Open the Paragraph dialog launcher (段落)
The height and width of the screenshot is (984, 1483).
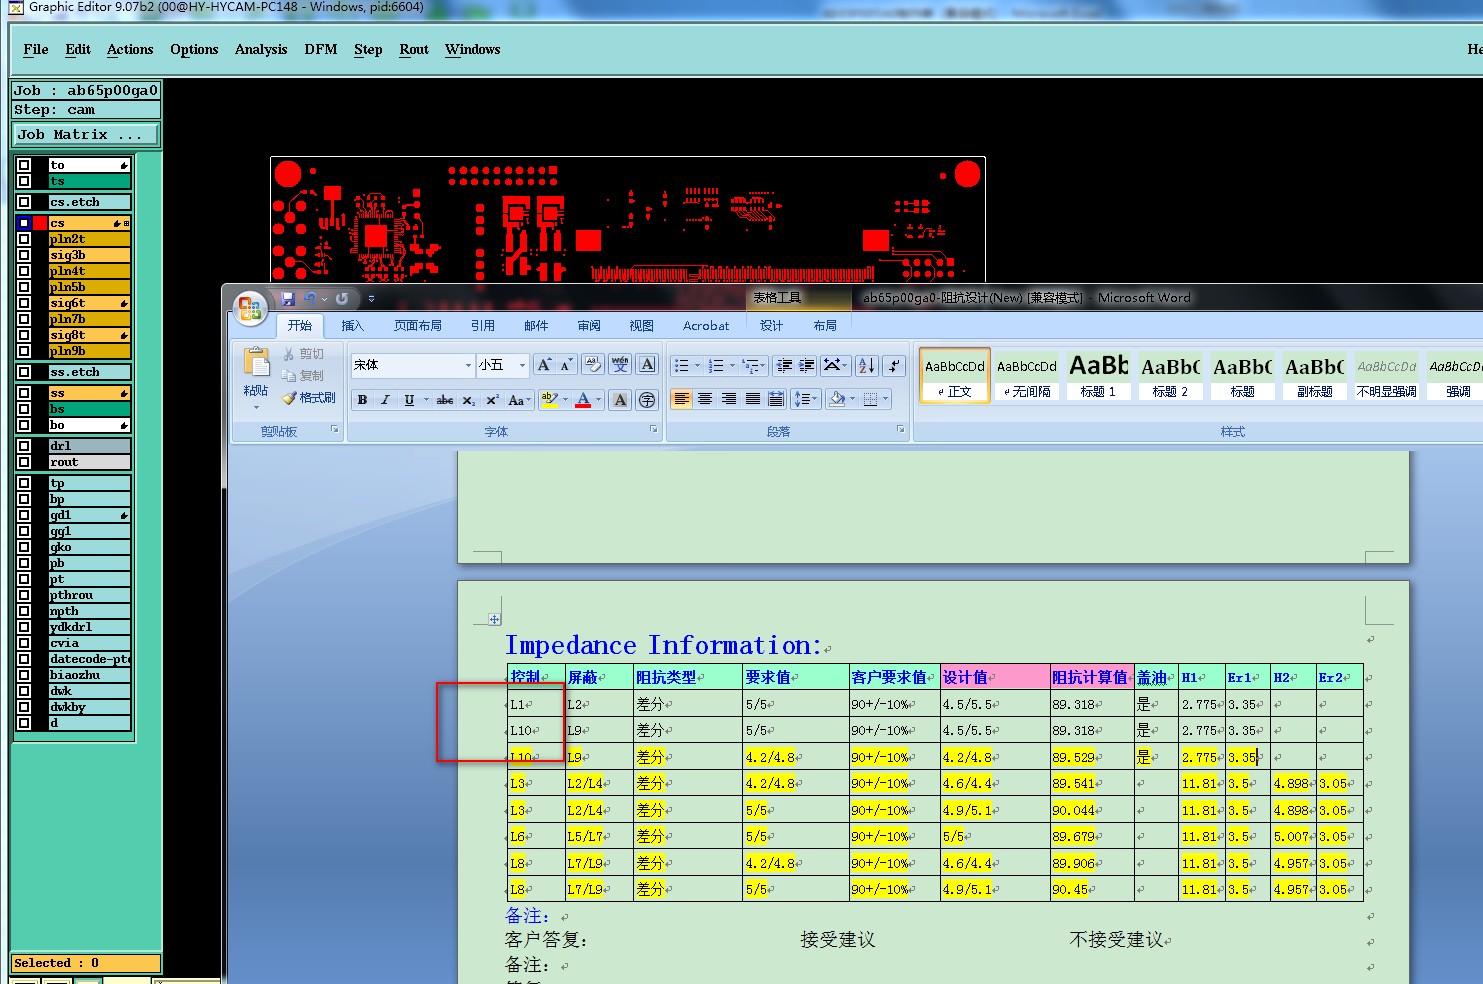(900, 430)
